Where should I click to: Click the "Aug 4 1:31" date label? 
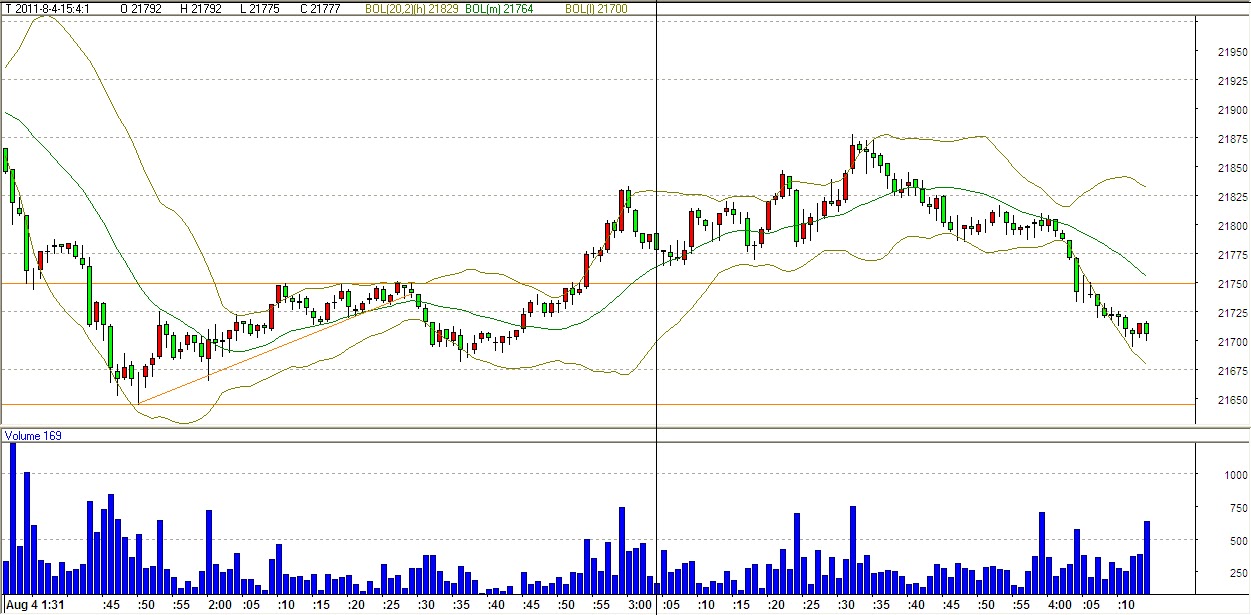coord(36,605)
